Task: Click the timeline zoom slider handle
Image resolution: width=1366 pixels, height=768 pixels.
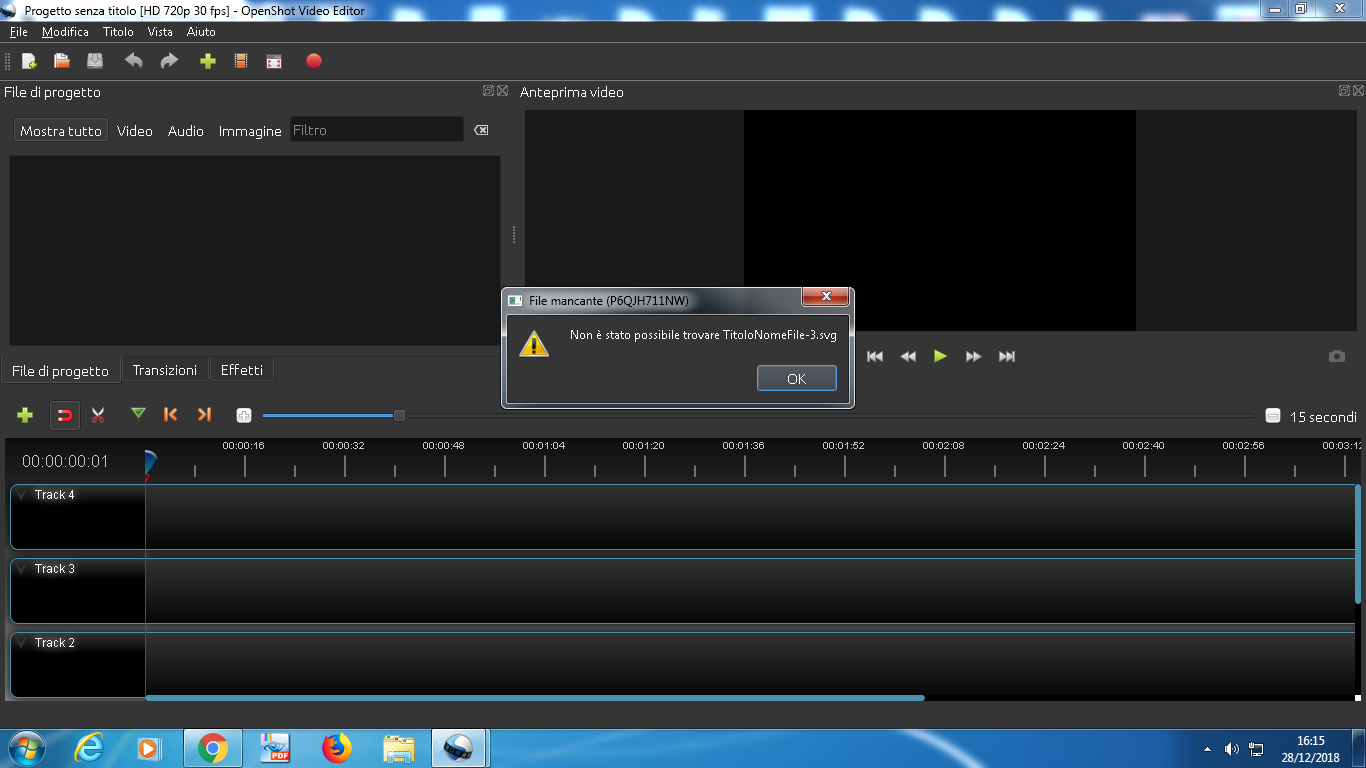Action: (399, 415)
